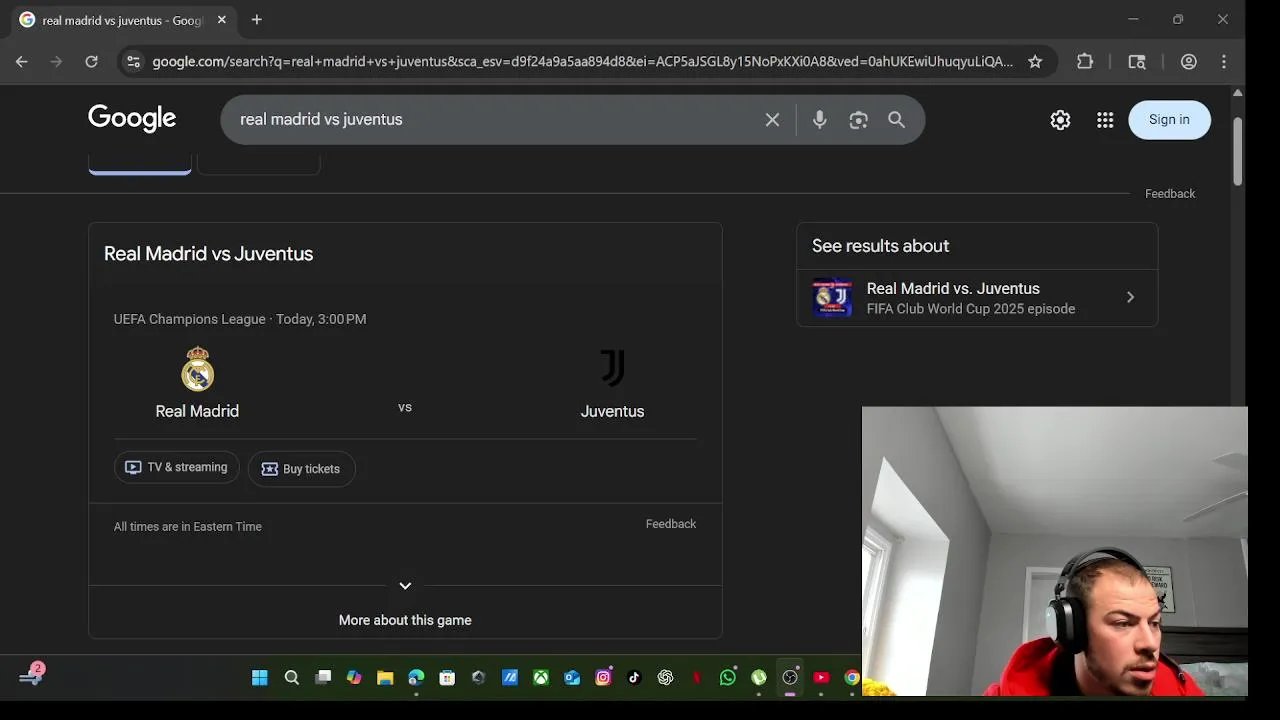Screen dimensions: 1280x720
Task: Open Copilot from the taskbar
Action: coord(354,678)
